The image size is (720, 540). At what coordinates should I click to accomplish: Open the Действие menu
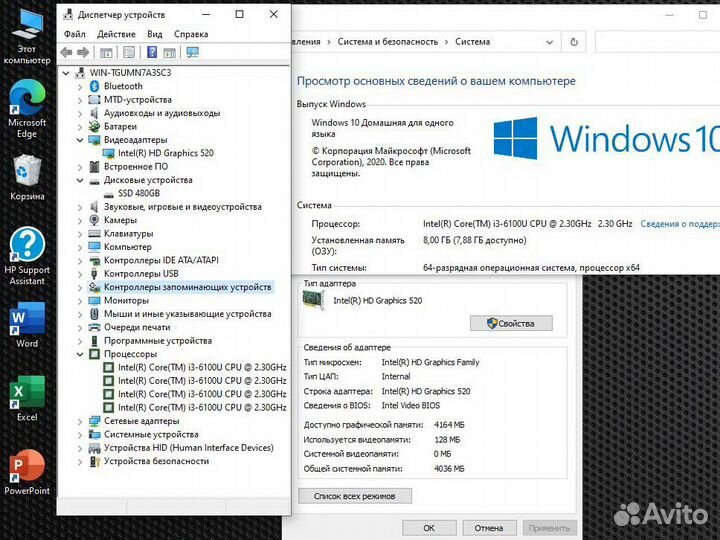coord(116,34)
